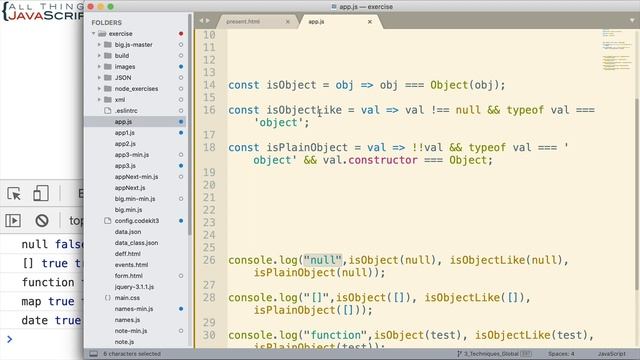Jump back using the left tab-arrow

pos(202,20)
